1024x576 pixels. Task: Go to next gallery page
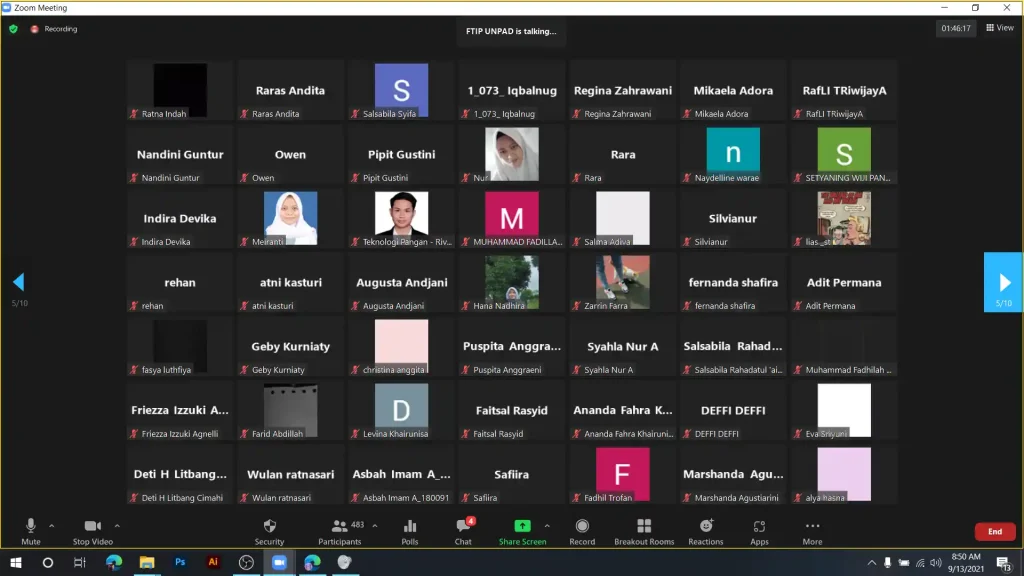coord(1003,282)
